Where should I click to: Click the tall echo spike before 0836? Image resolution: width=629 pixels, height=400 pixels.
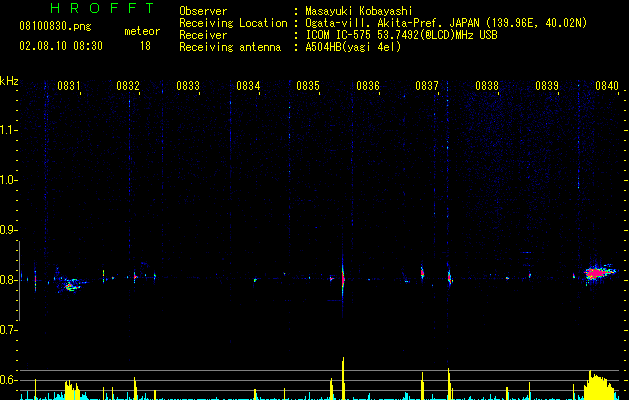click(343, 278)
